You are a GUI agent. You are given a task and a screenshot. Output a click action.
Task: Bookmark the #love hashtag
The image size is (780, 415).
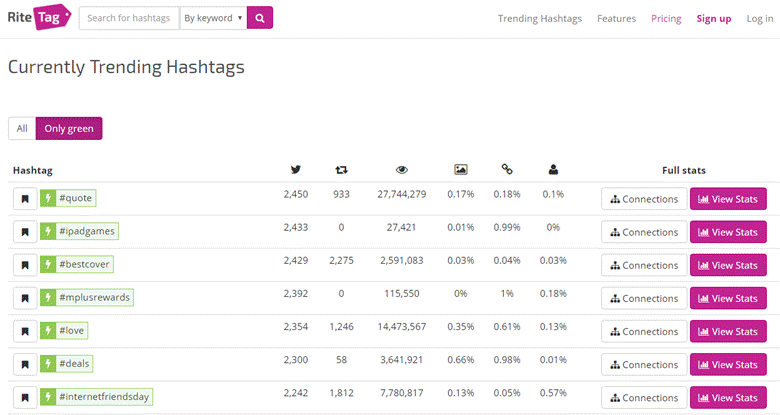click(24, 331)
